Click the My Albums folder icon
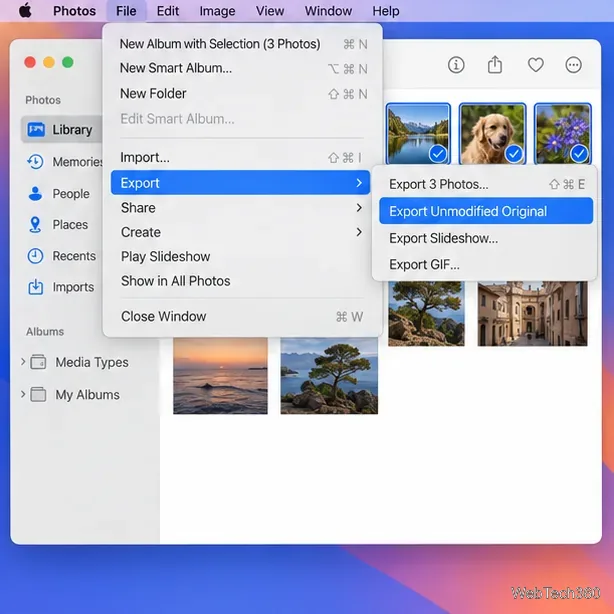Viewport: 614px width, 614px height. coord(38,394)
